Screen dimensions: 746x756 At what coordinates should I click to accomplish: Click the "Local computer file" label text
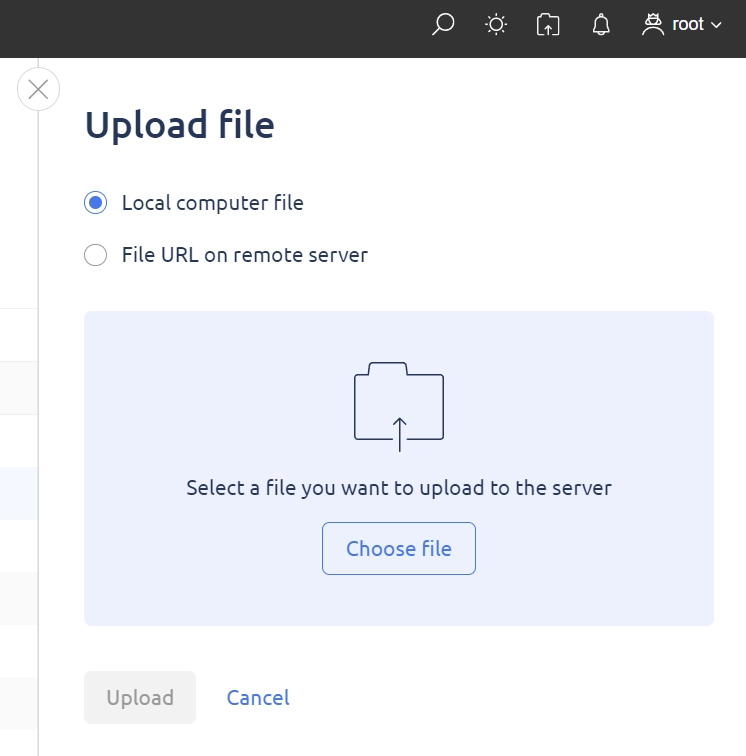point(213,202)
